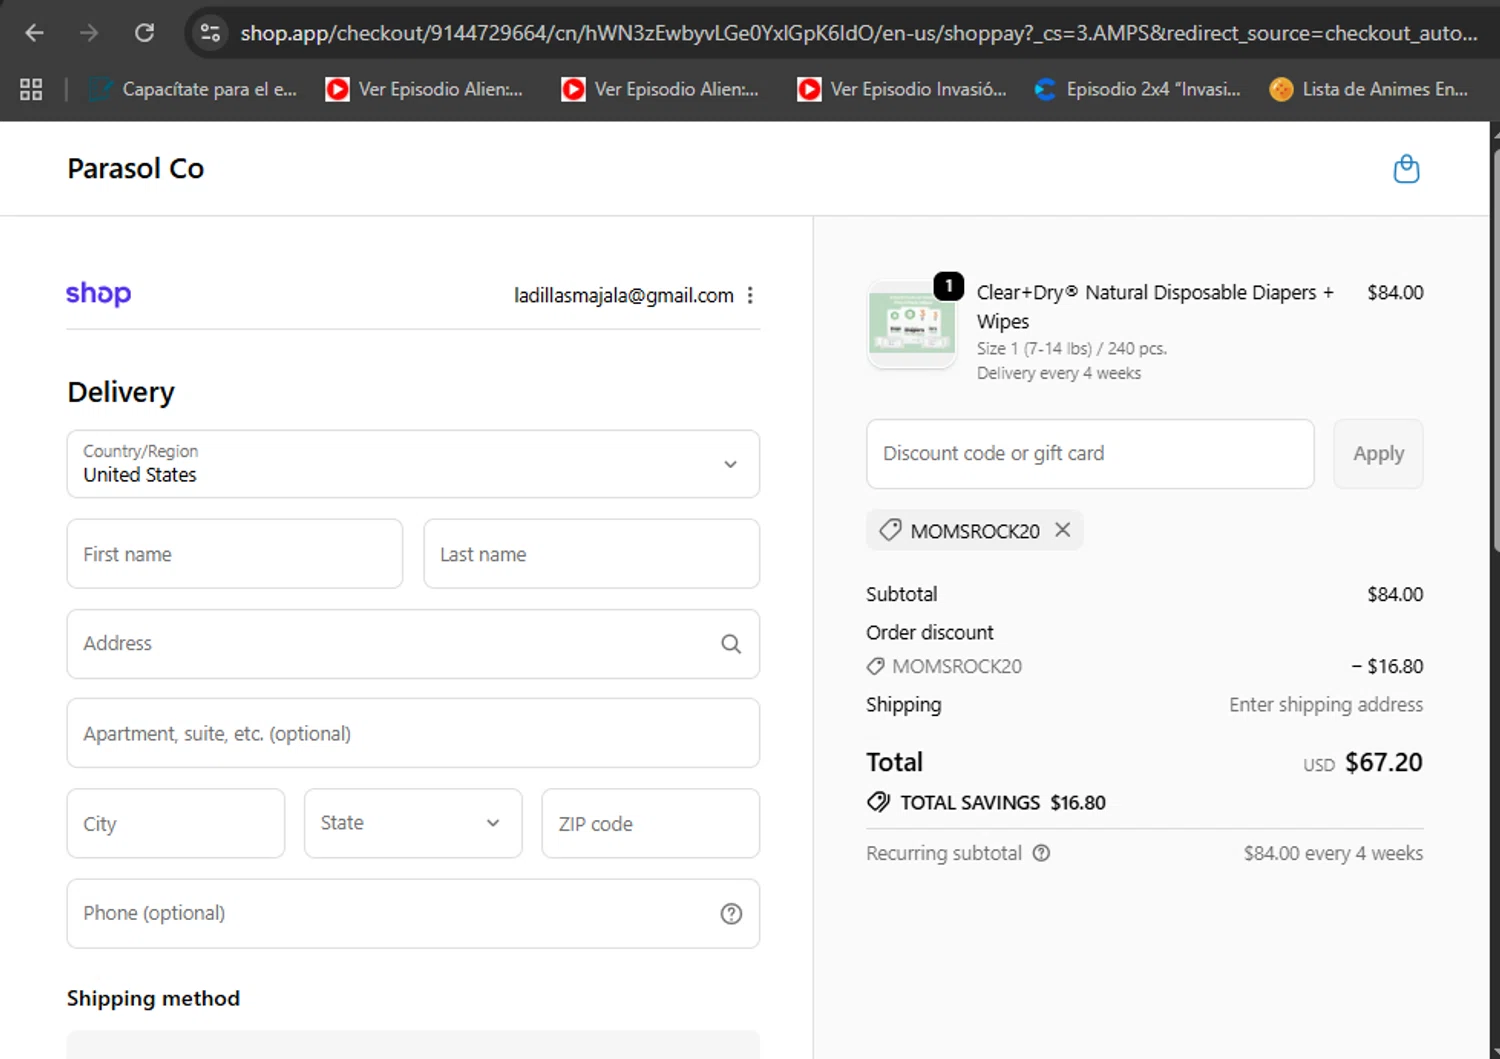Click the address bar URL
The image size is (1500, 1059).
click(858, 33)
